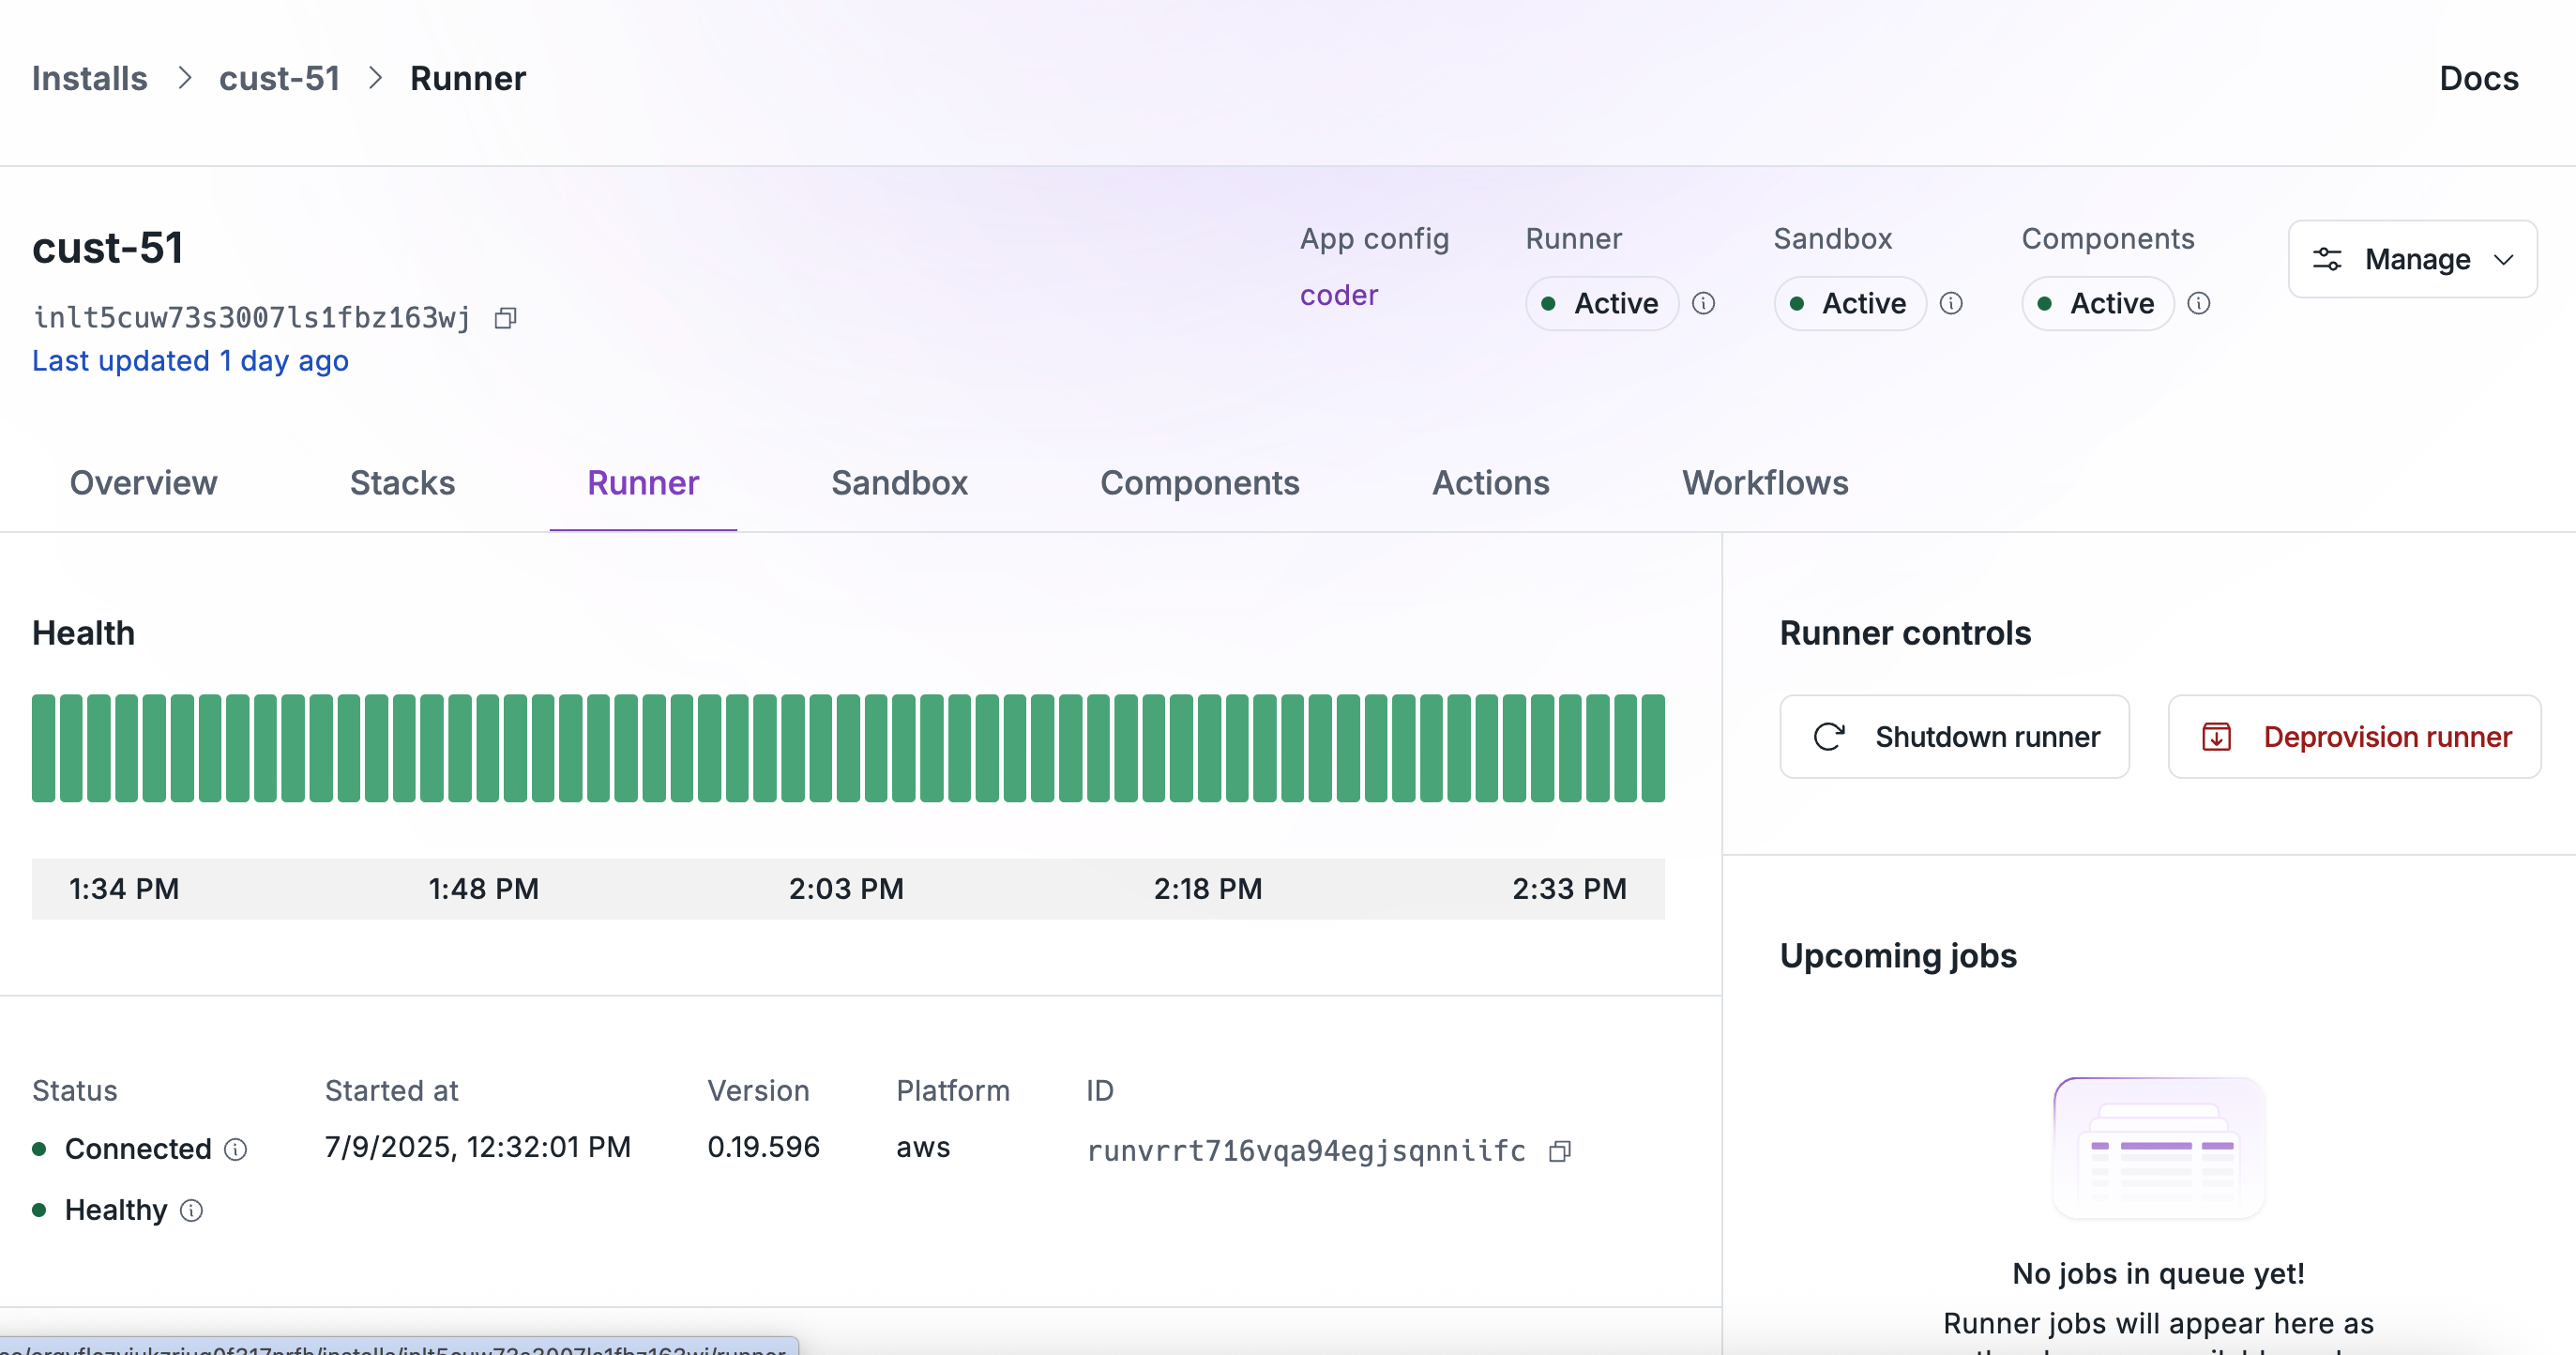This screenshot has height=1355, width=2576.
Task: Navigate to Installs in breadcrumb
Action: click(x=89, y=78)
